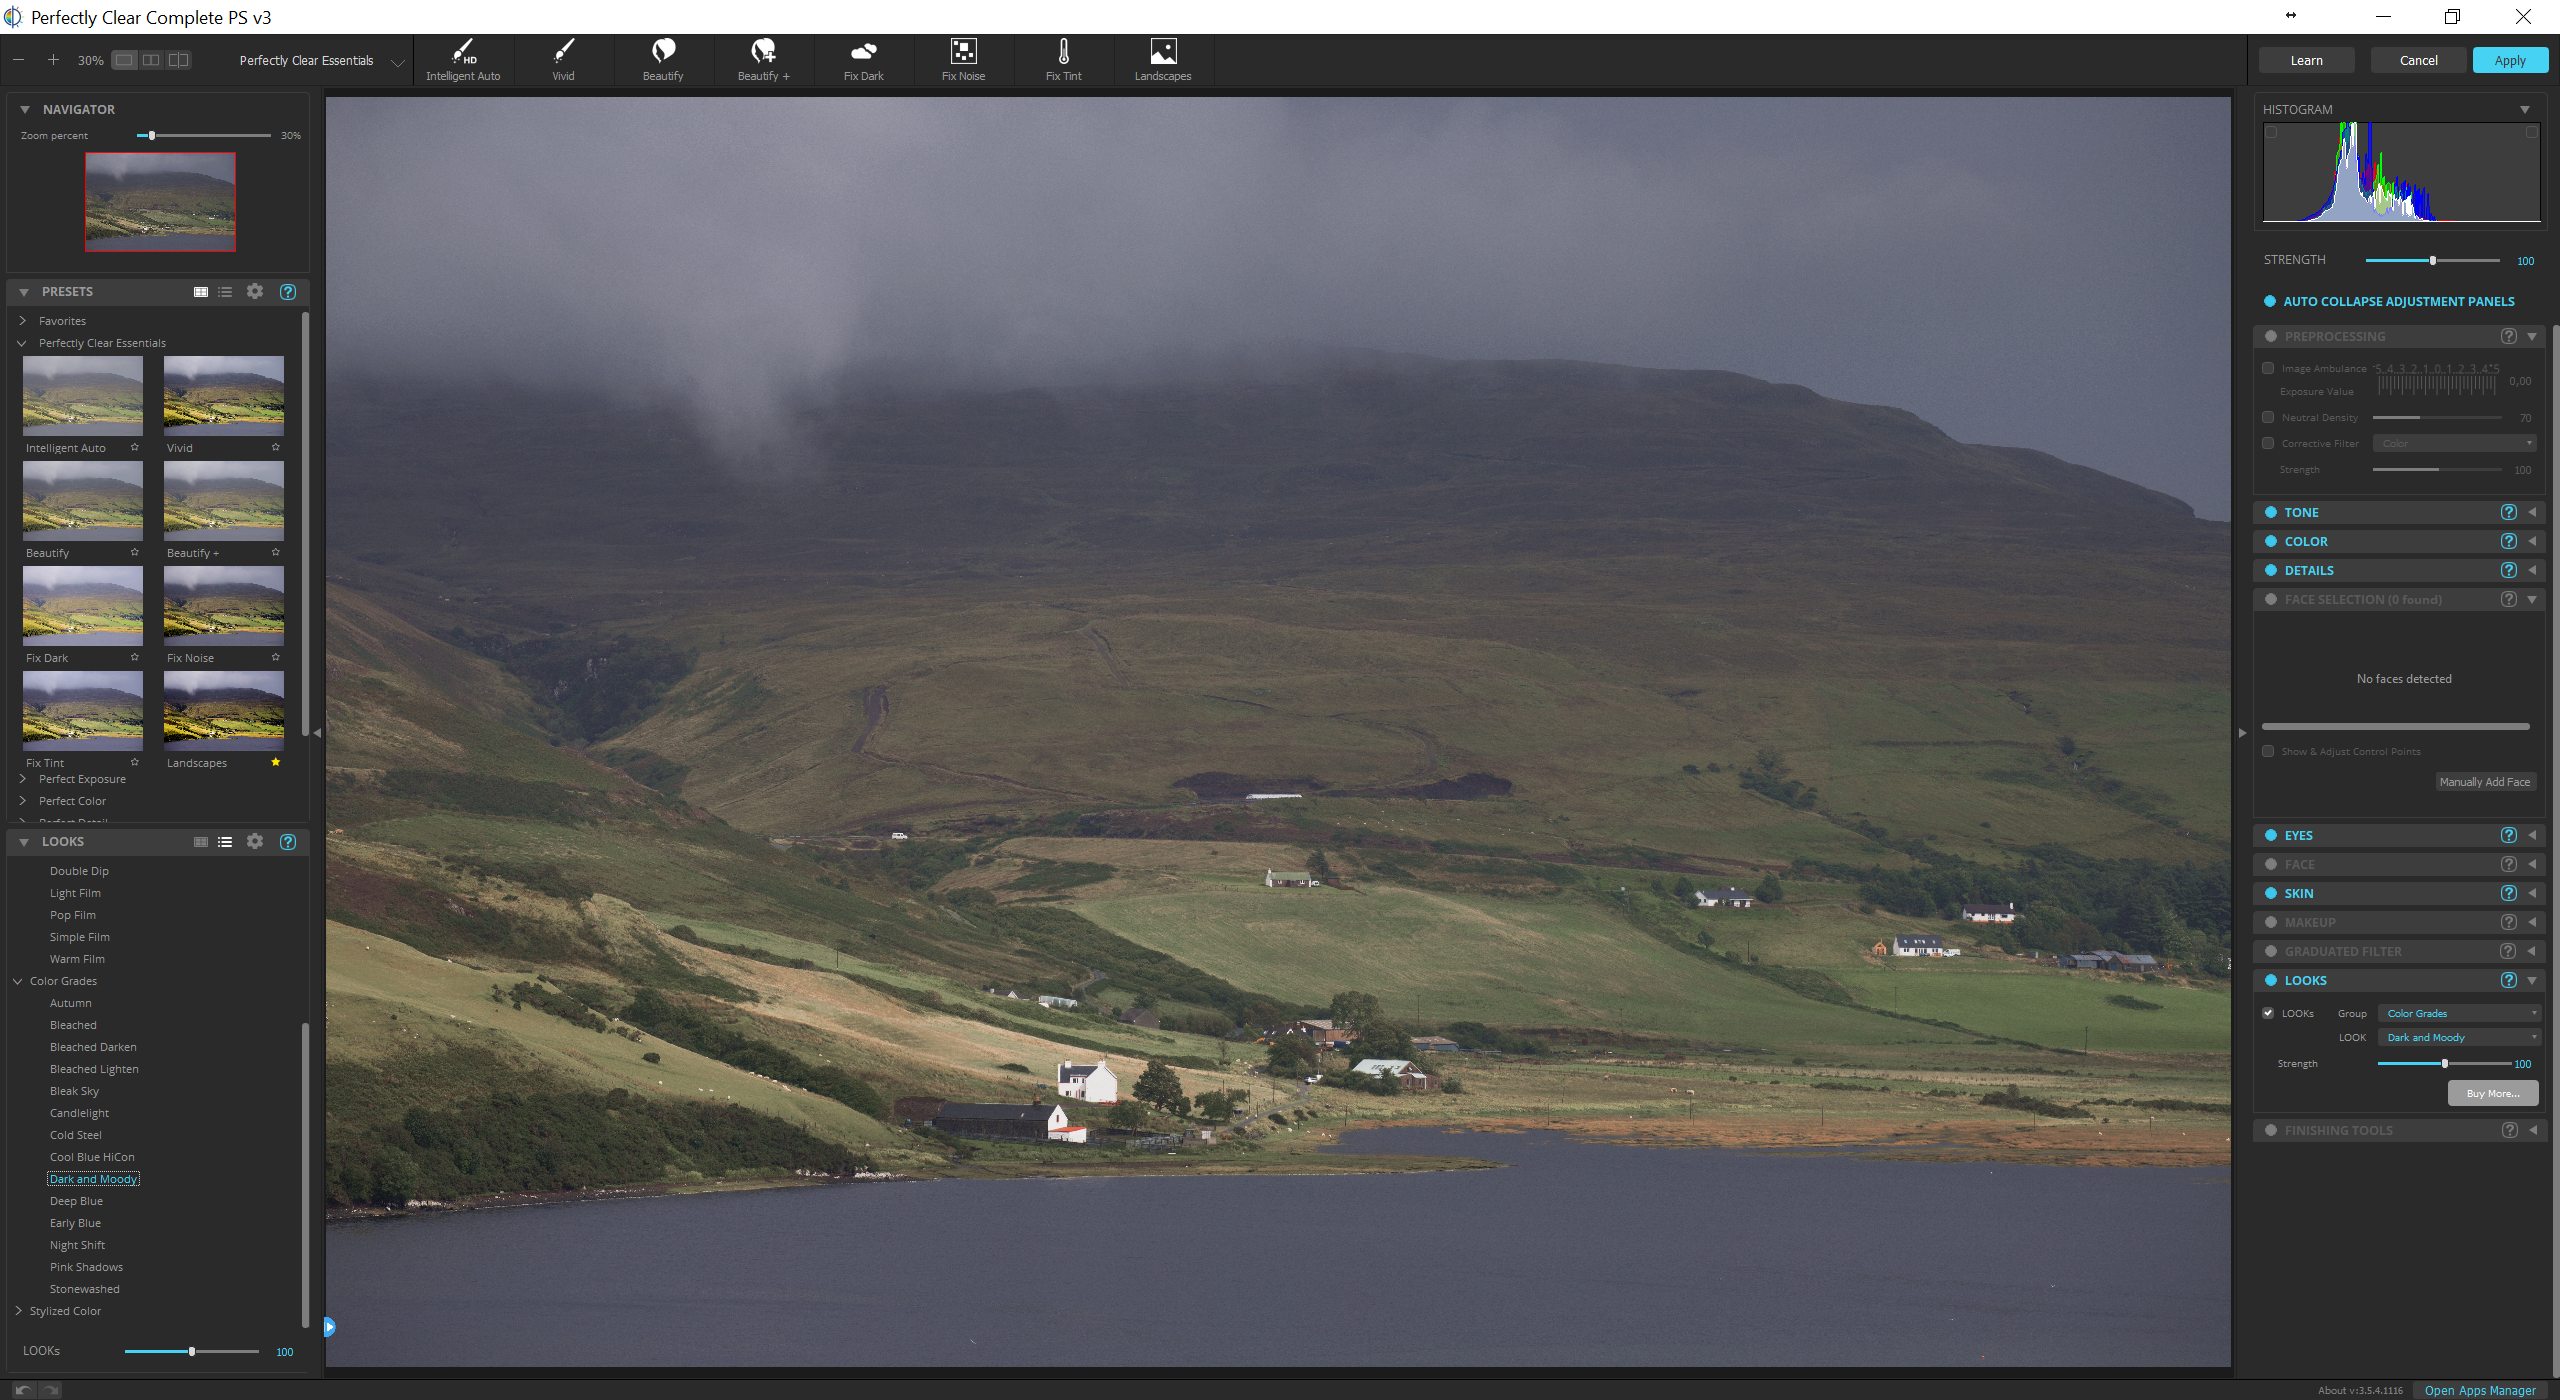Viewport: 2560px width, 1400px height.
Task: Favorite the Intelligent Auto preset star
Action: [x=135, y=447]
